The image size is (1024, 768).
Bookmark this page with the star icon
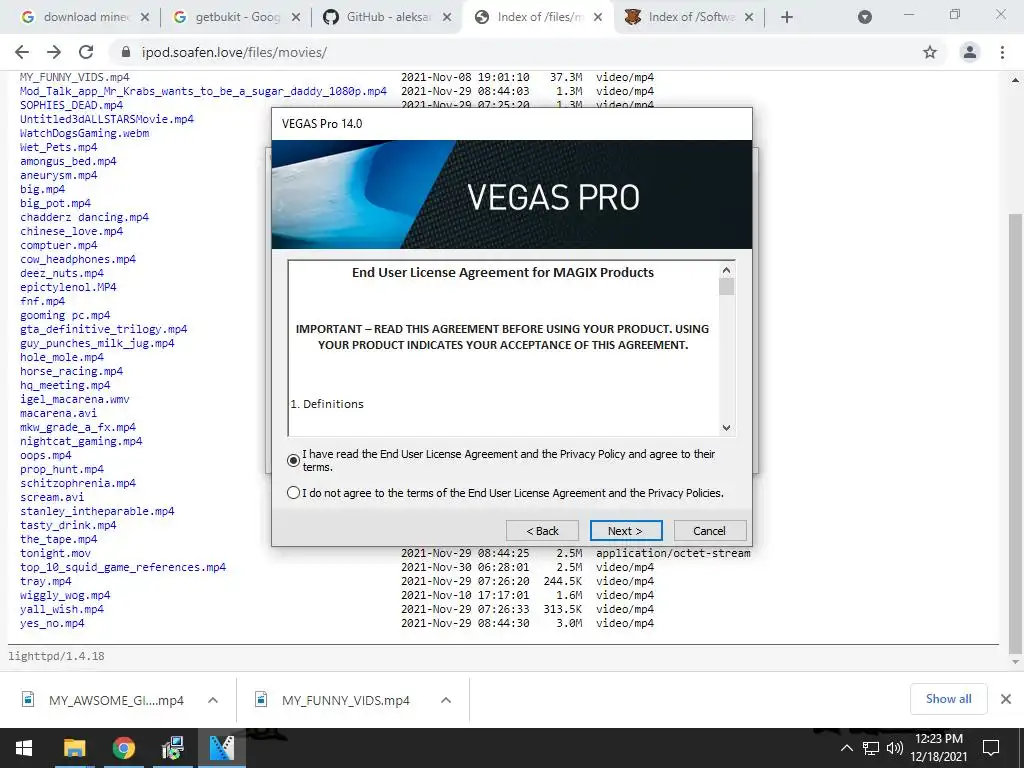click(930, 52)
